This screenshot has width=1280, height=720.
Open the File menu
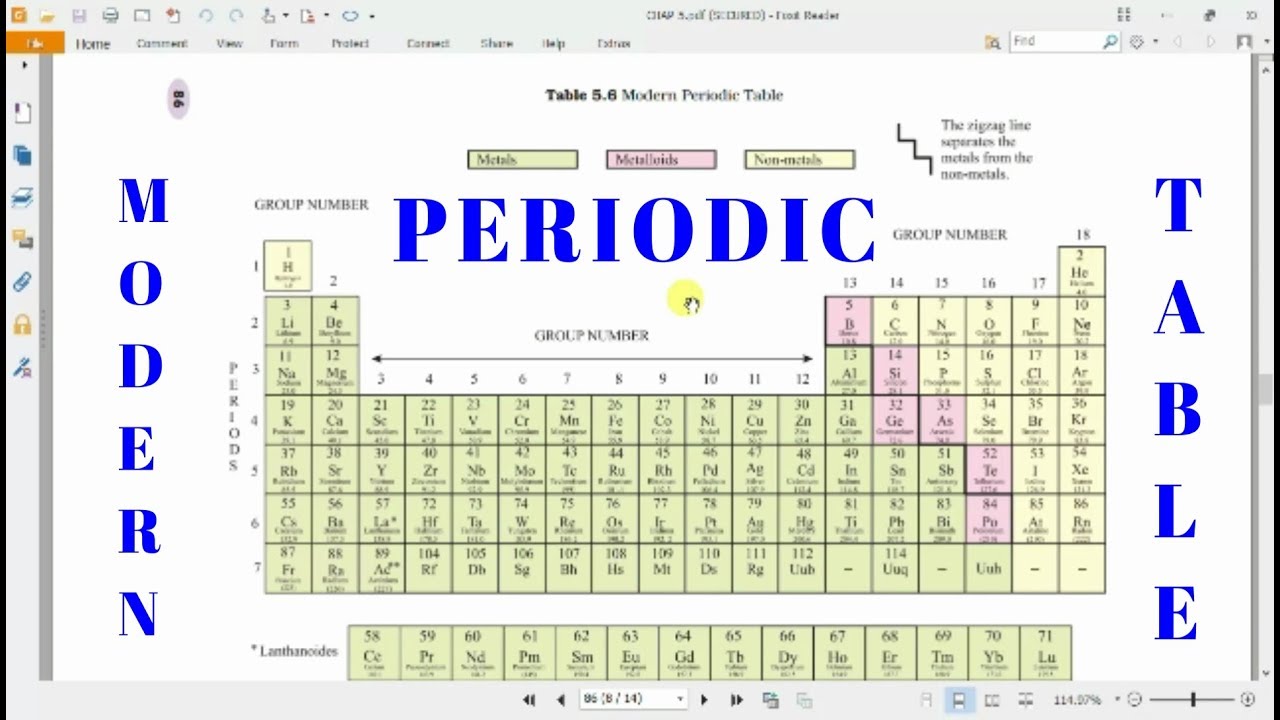click(35, 43)
